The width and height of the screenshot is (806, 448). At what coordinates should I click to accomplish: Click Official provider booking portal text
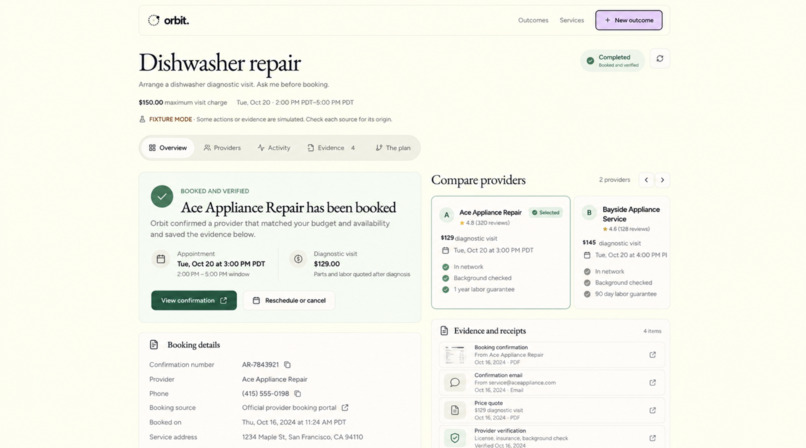pyautogui.click(x=289, y=407)
